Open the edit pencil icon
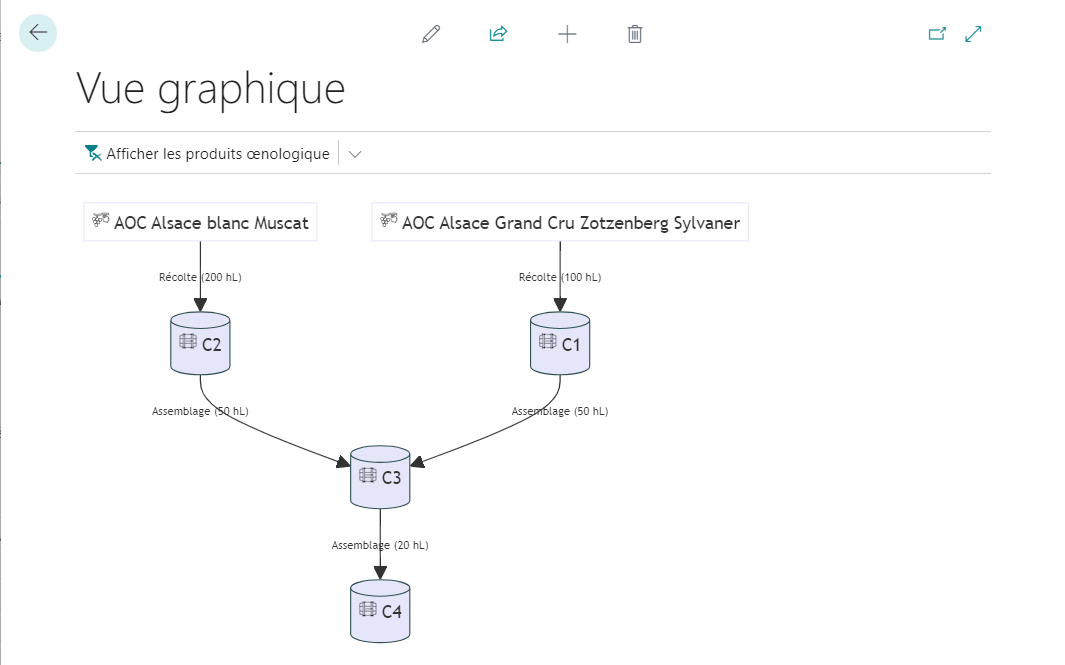1065x665 pixels. pos(431,34)
